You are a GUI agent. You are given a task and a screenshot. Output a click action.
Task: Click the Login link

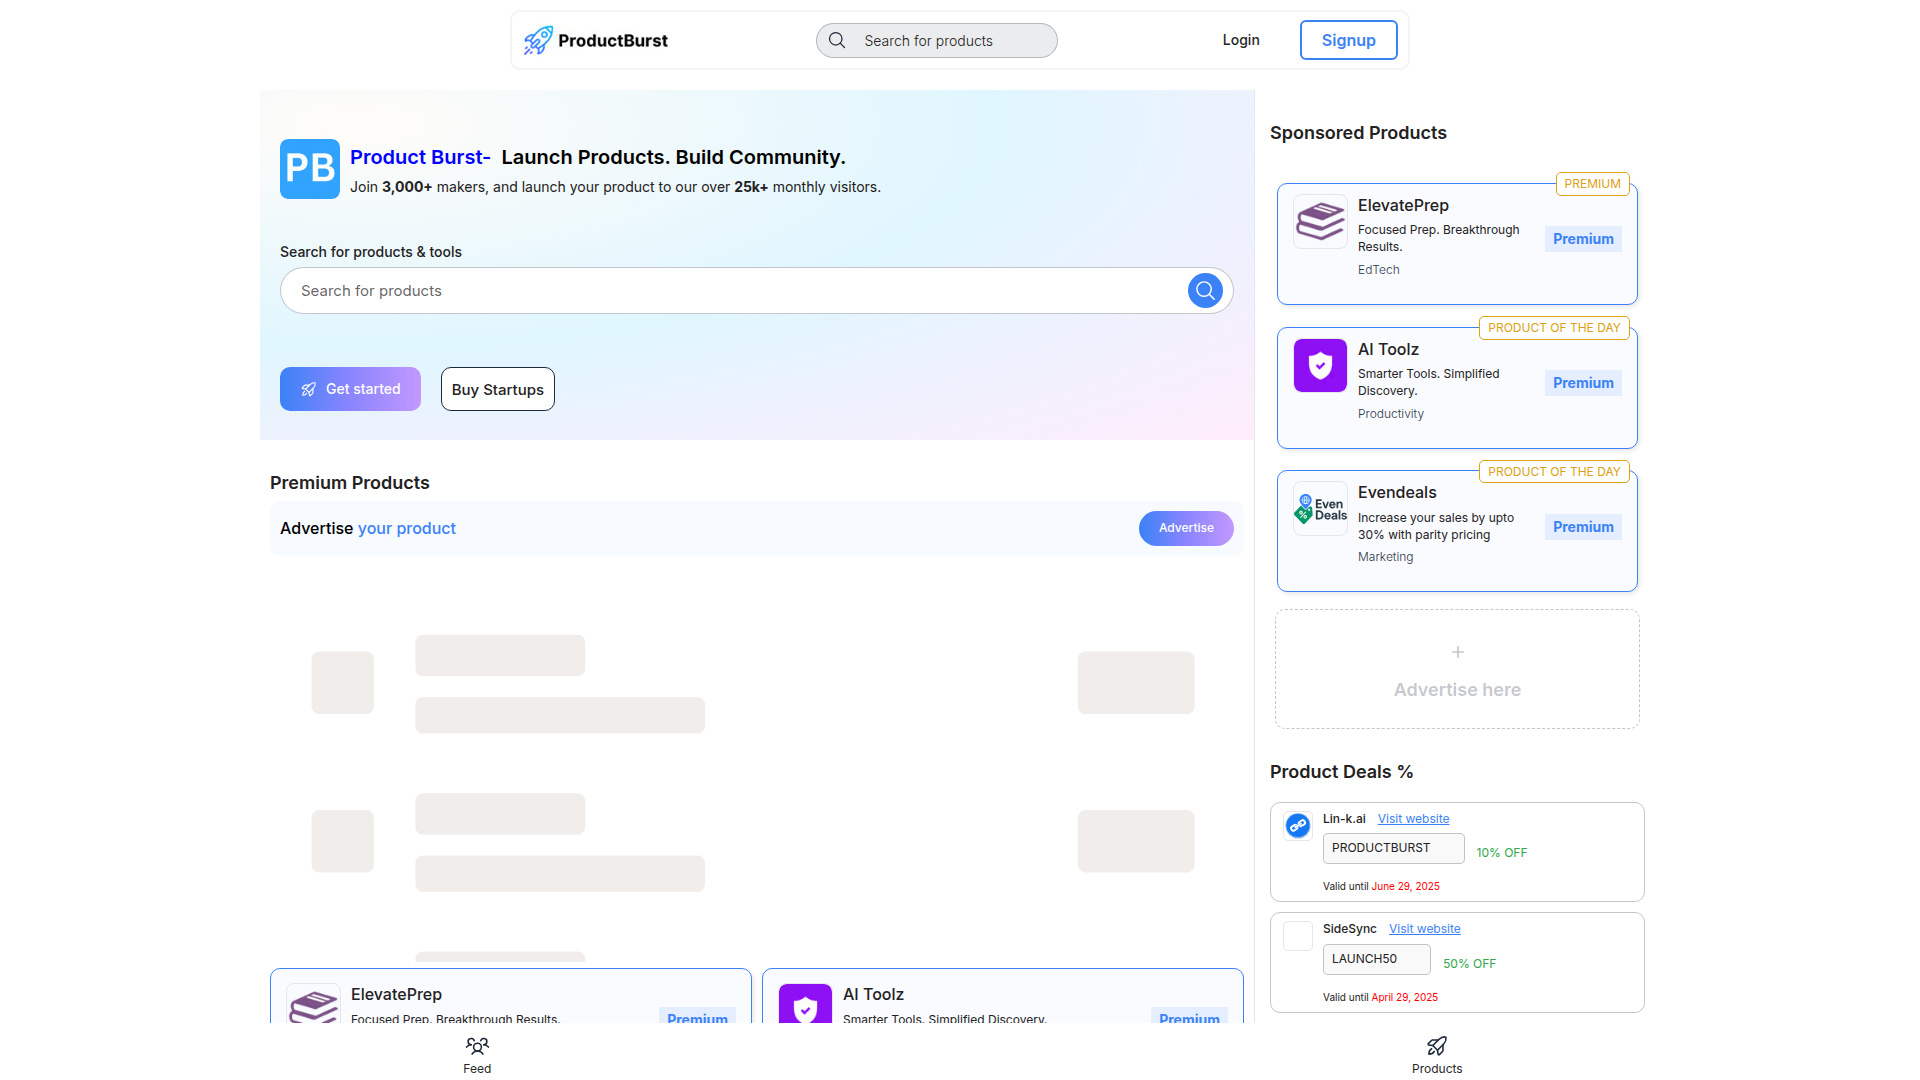pos(1240,40)
